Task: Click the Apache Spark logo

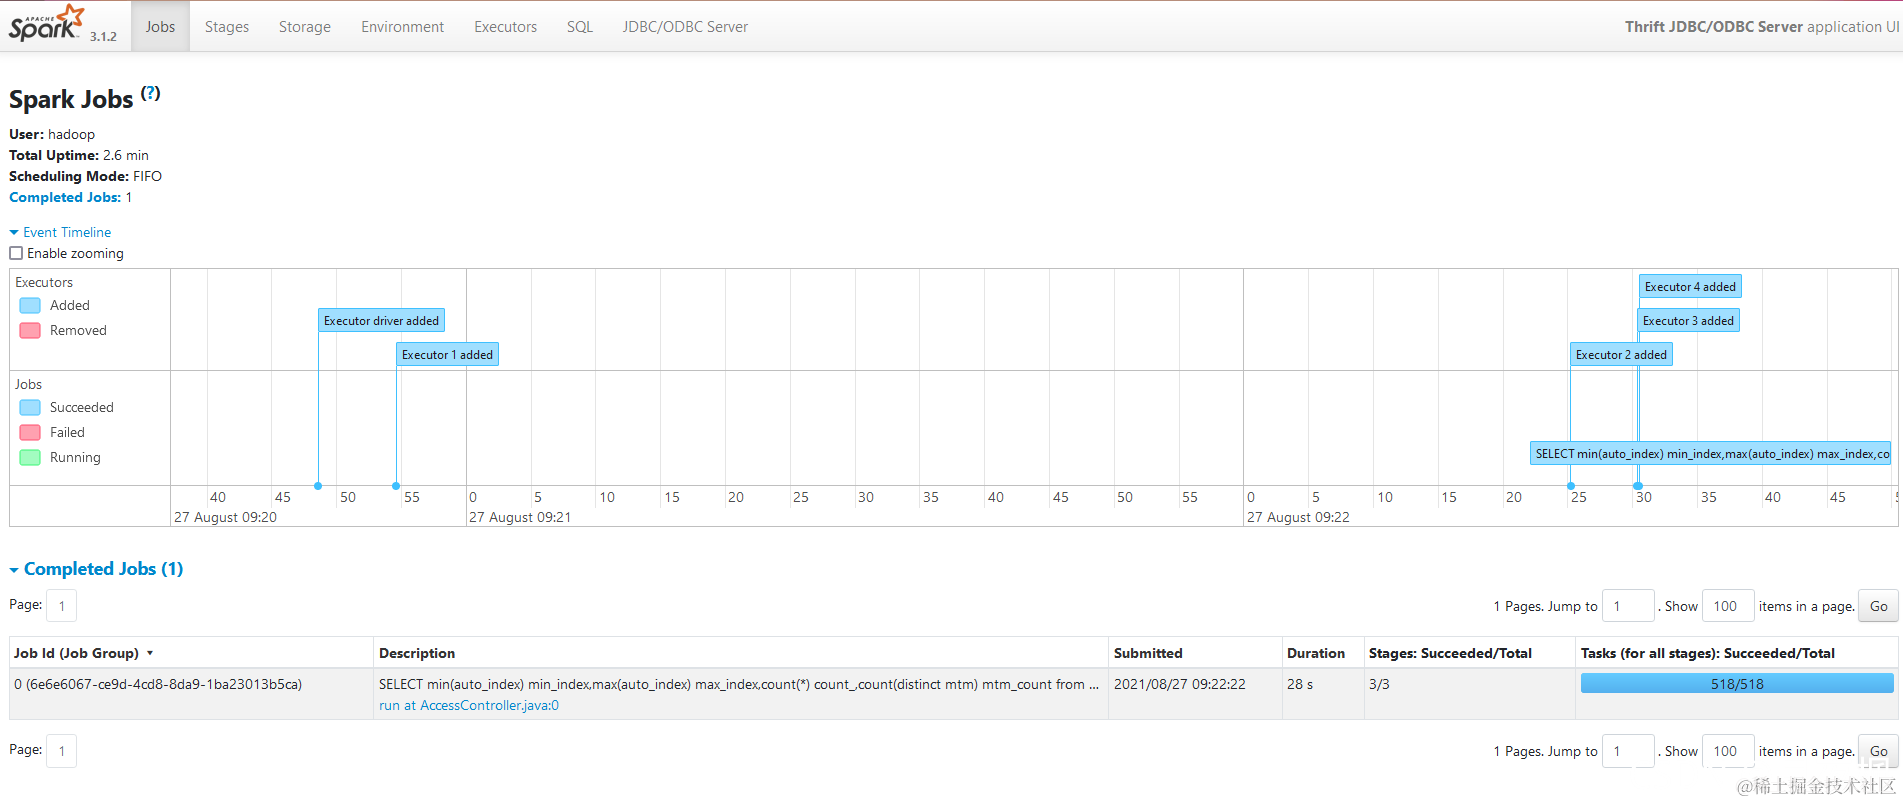Action: click(x=47, y=23)
